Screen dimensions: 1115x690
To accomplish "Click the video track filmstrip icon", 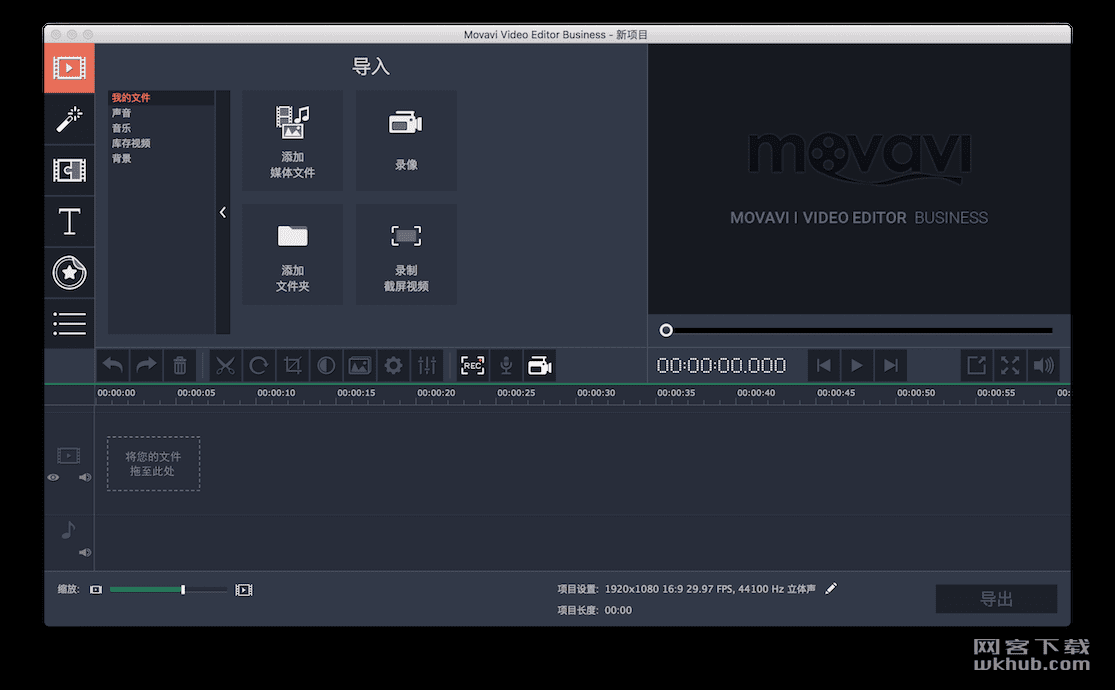I will (69, 455).
